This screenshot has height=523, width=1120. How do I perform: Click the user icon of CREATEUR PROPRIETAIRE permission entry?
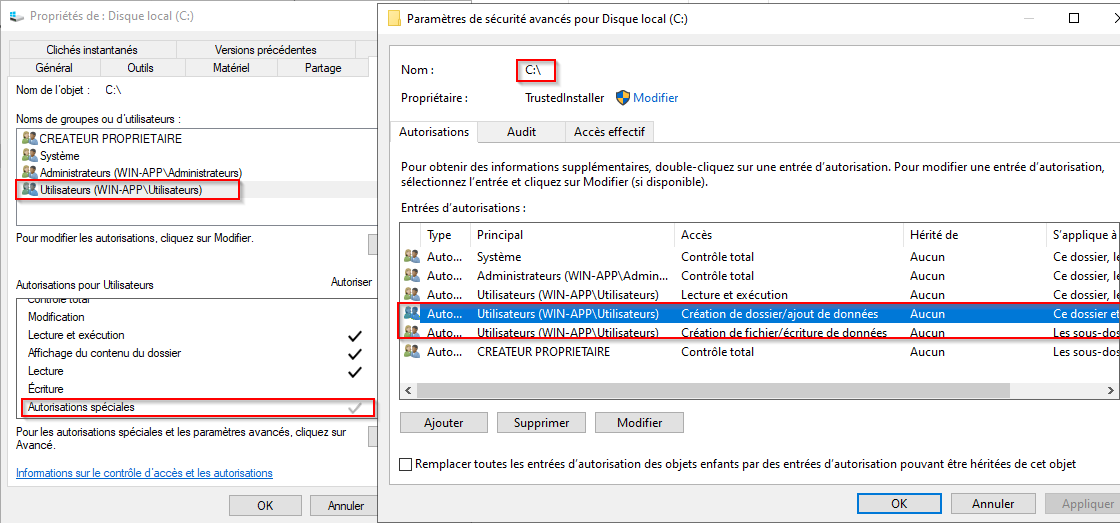click(x=411, y=351)
